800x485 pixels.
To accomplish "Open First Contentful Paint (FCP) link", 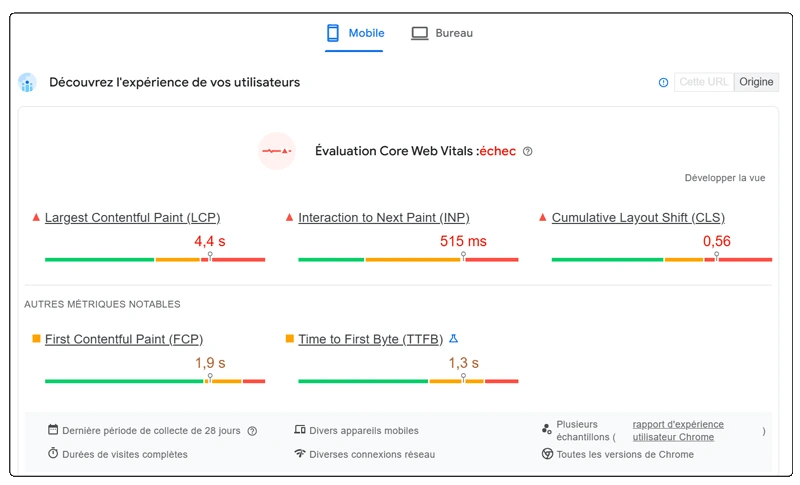I will click(124, 339).
